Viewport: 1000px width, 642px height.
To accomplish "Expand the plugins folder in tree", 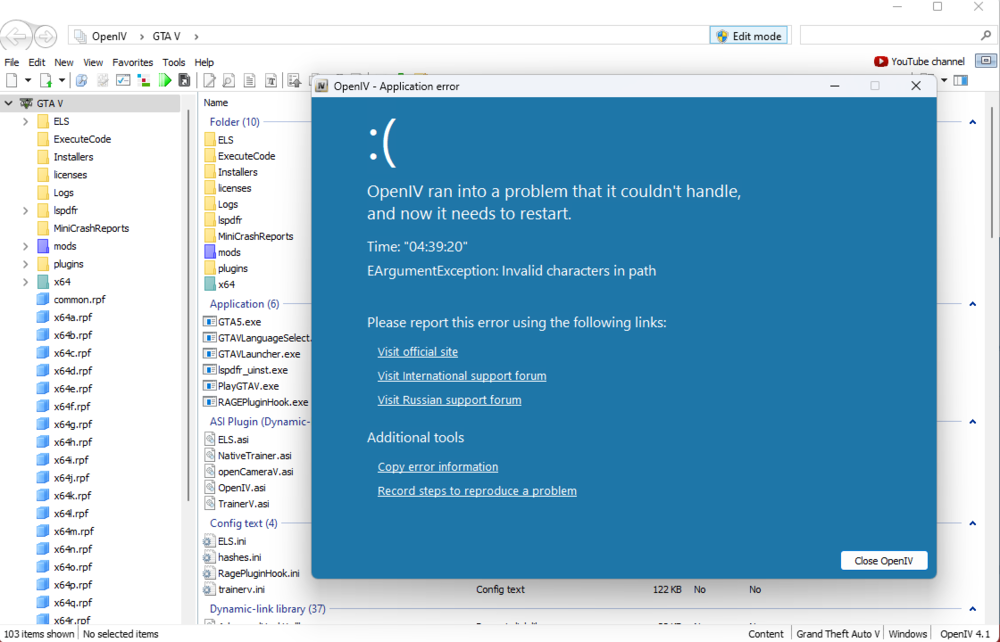I will [x=26, y=264].
